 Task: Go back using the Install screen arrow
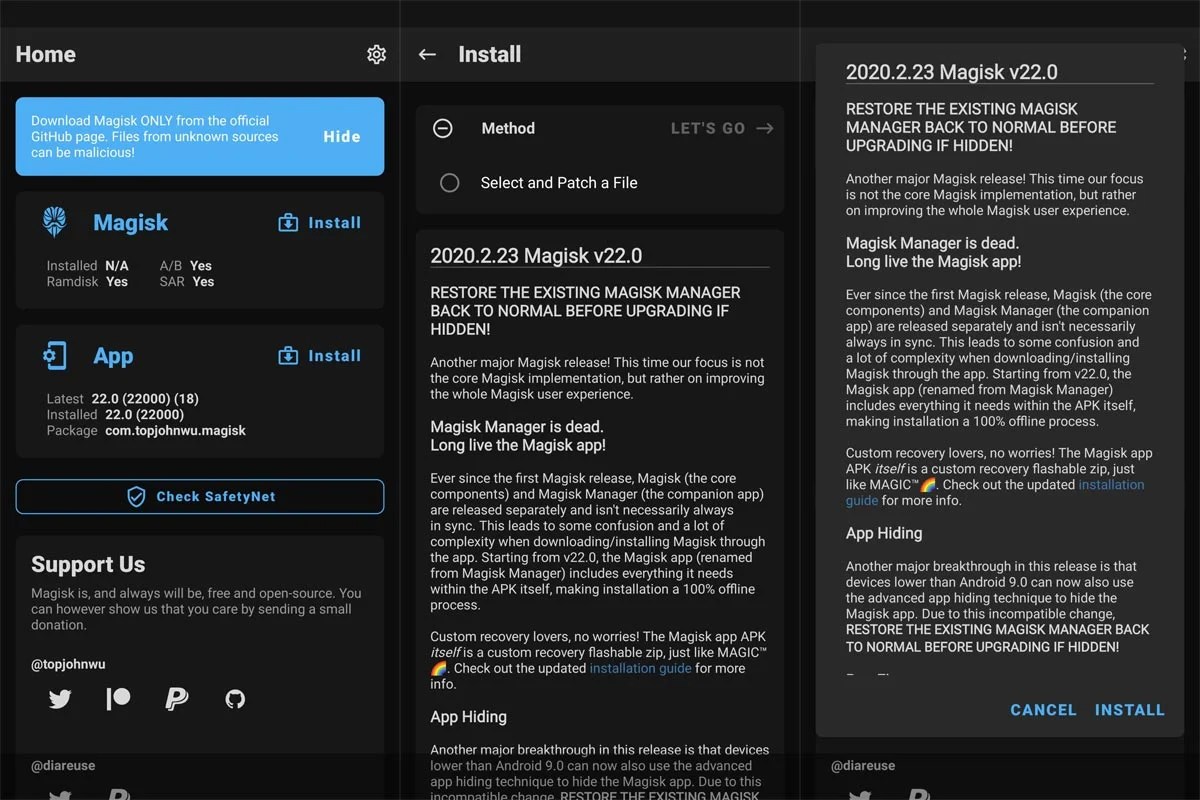coord(427,54)
